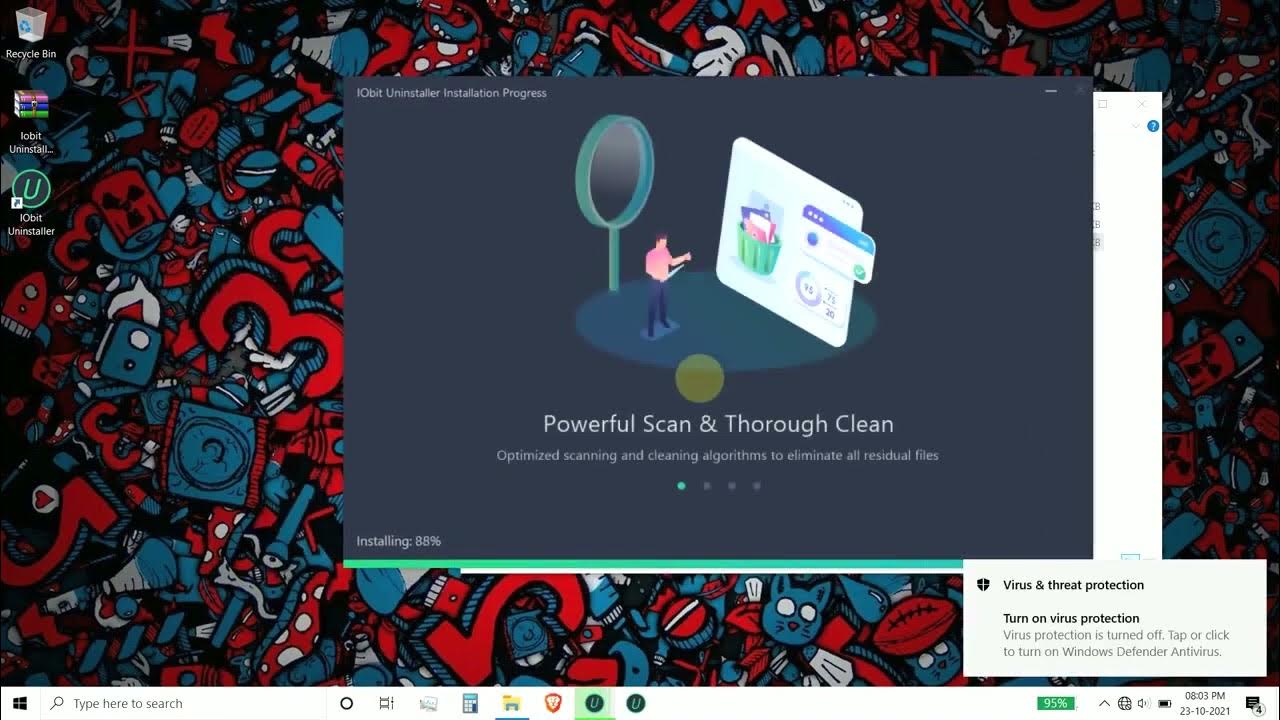Open the taskbar app left of Calculator

[x=428, y=703]
